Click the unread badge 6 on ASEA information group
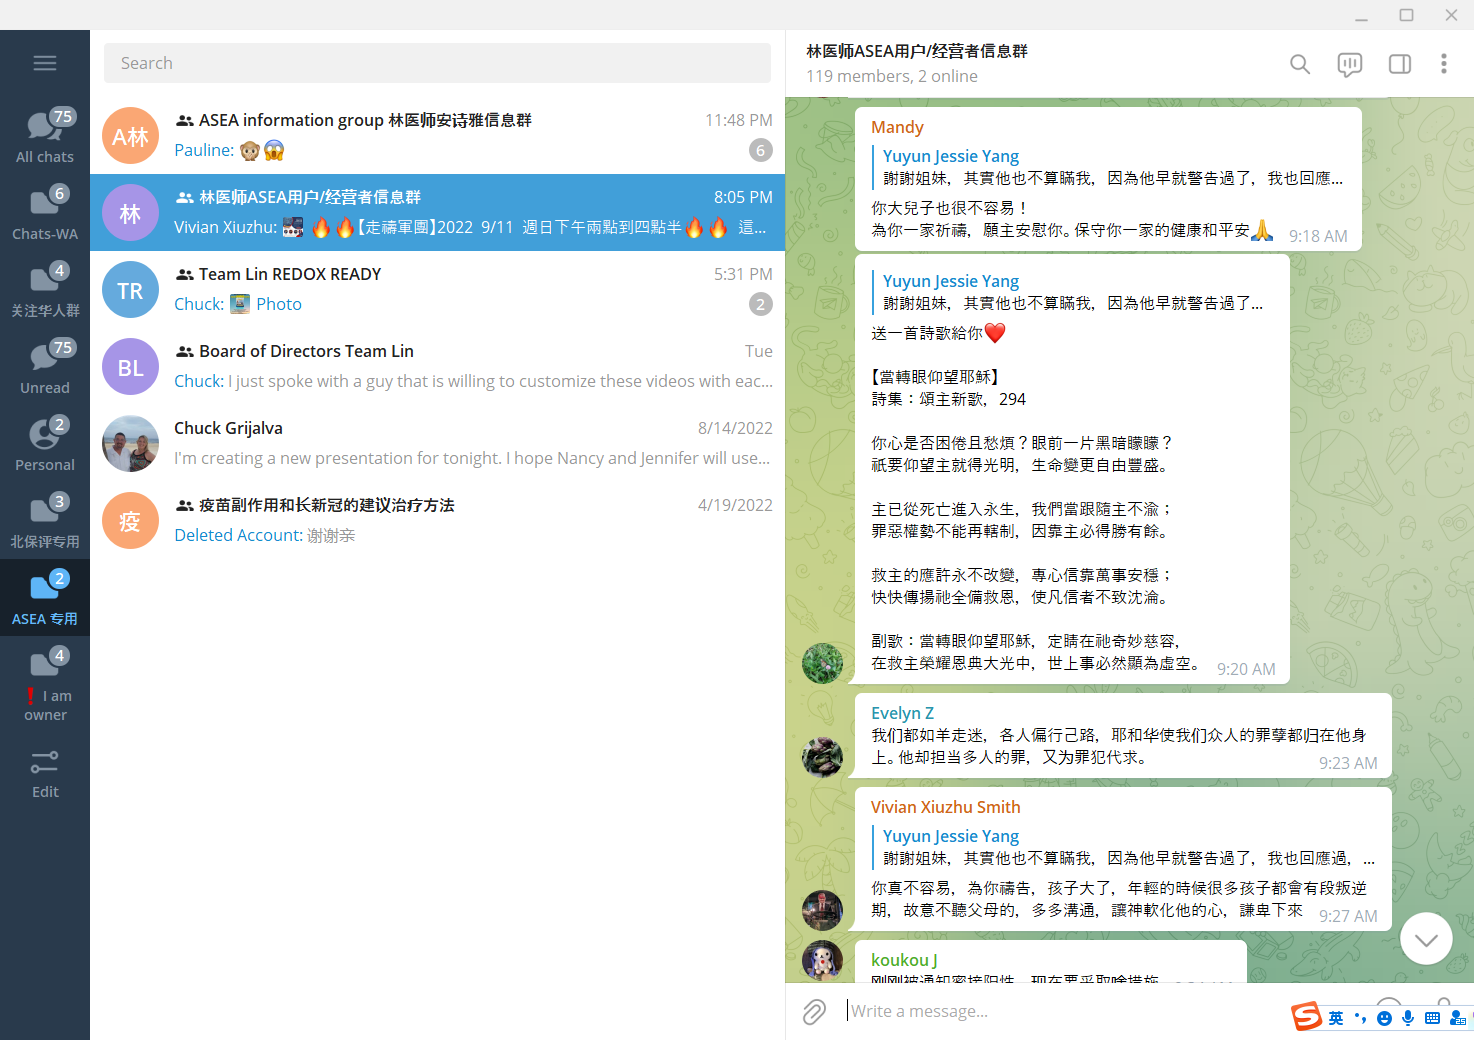 coord(761,150)
